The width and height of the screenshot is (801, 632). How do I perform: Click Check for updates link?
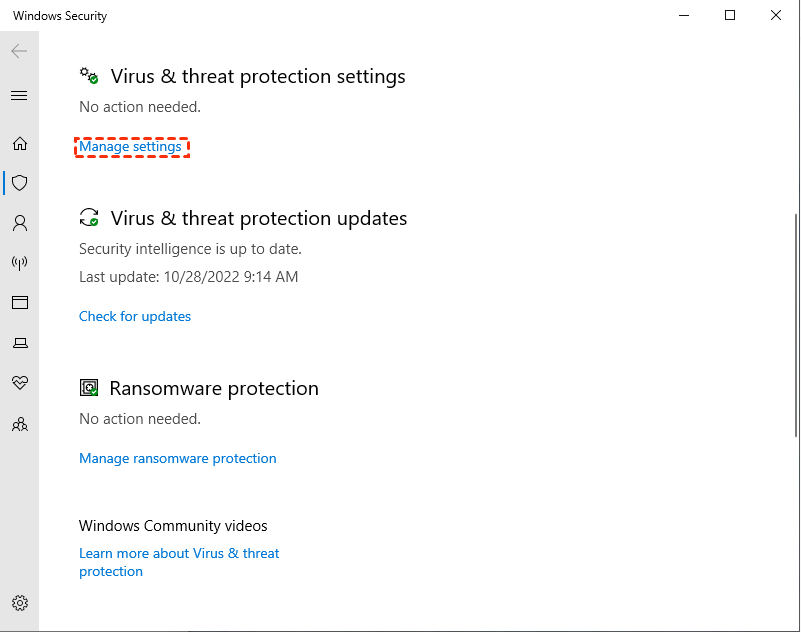tap(135, 317)
